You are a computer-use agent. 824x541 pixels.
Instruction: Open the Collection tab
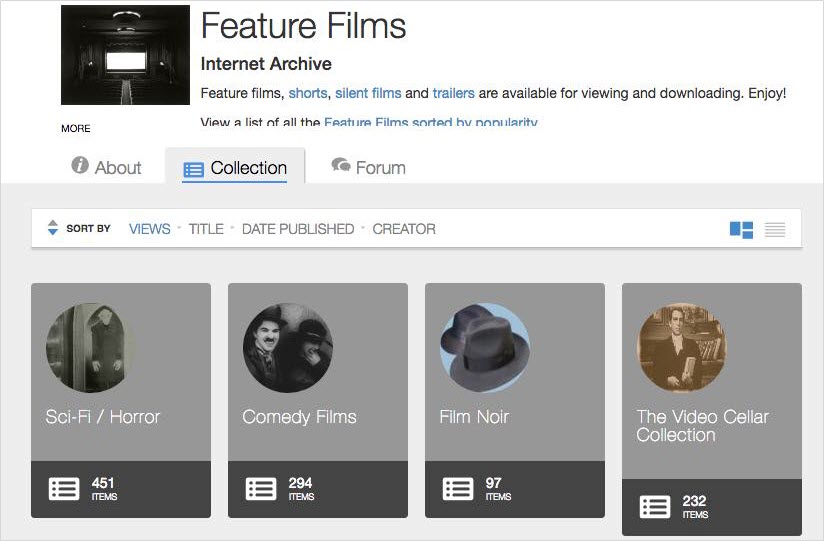(235, 166)
